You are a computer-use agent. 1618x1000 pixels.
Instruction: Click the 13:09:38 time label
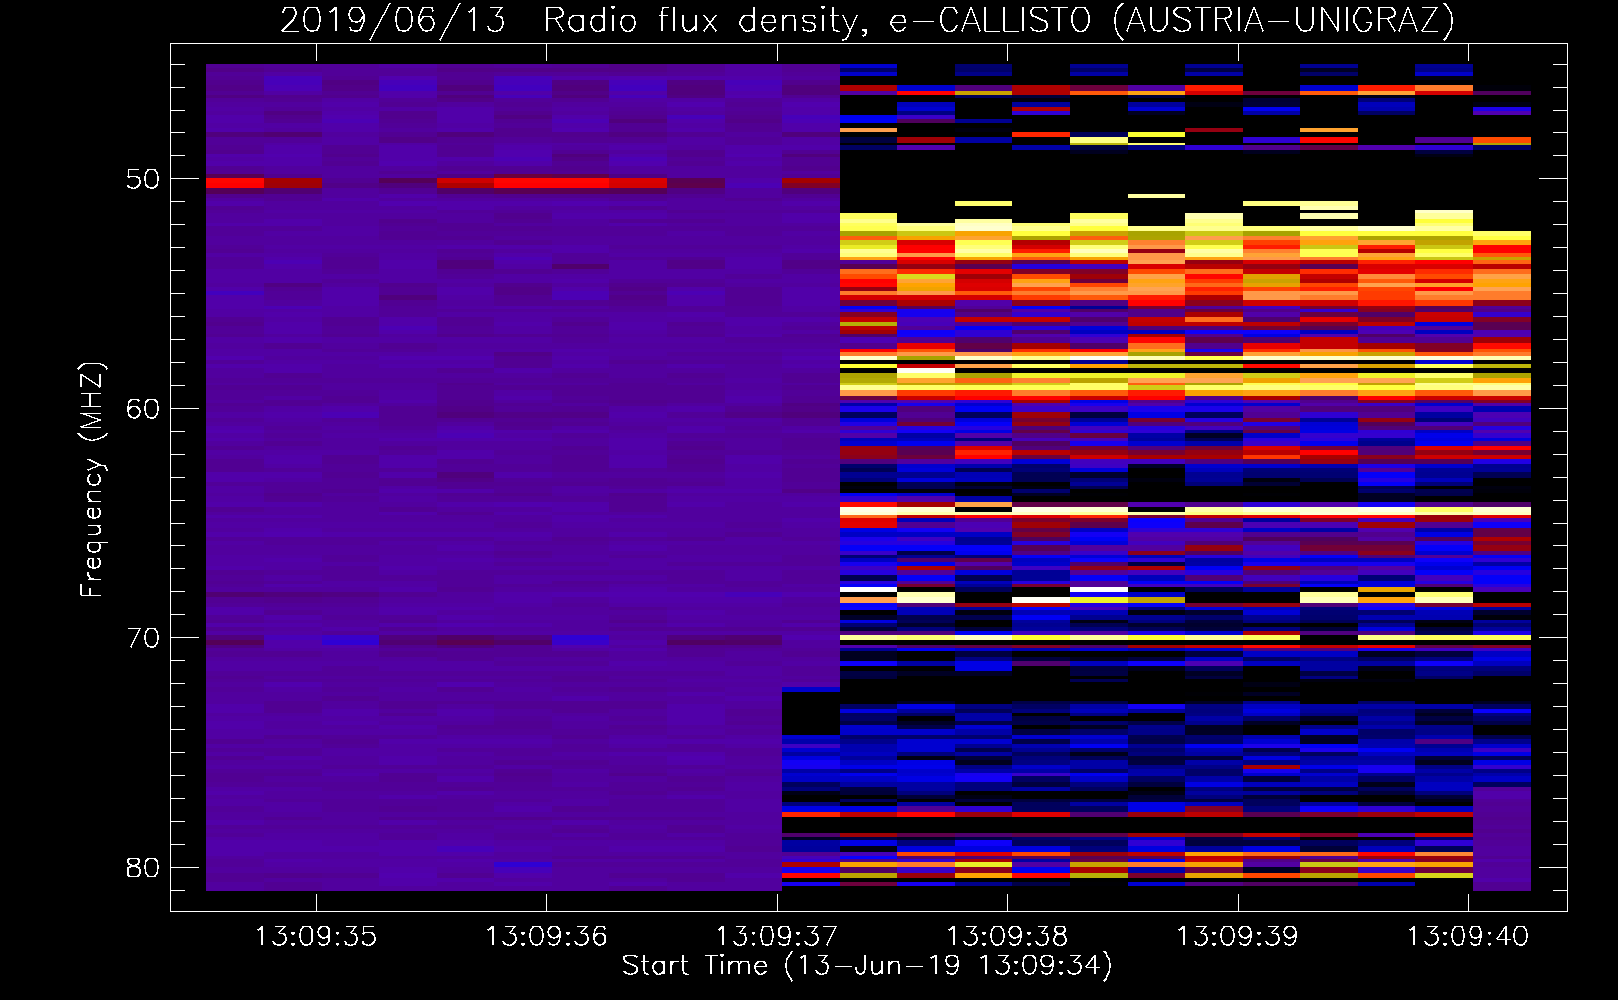tap(1007, 937)
